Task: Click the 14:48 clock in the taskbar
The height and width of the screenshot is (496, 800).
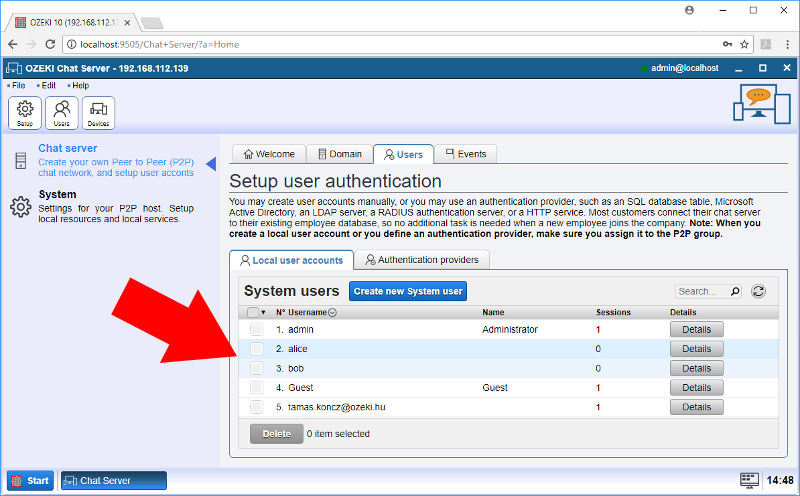Action: click(780, 480)
